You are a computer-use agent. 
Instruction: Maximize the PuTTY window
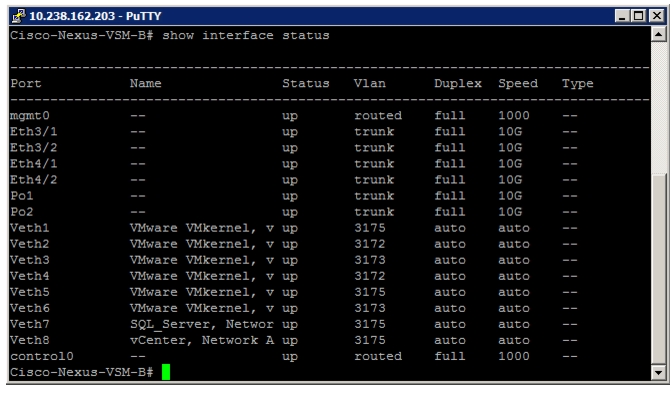638,16
